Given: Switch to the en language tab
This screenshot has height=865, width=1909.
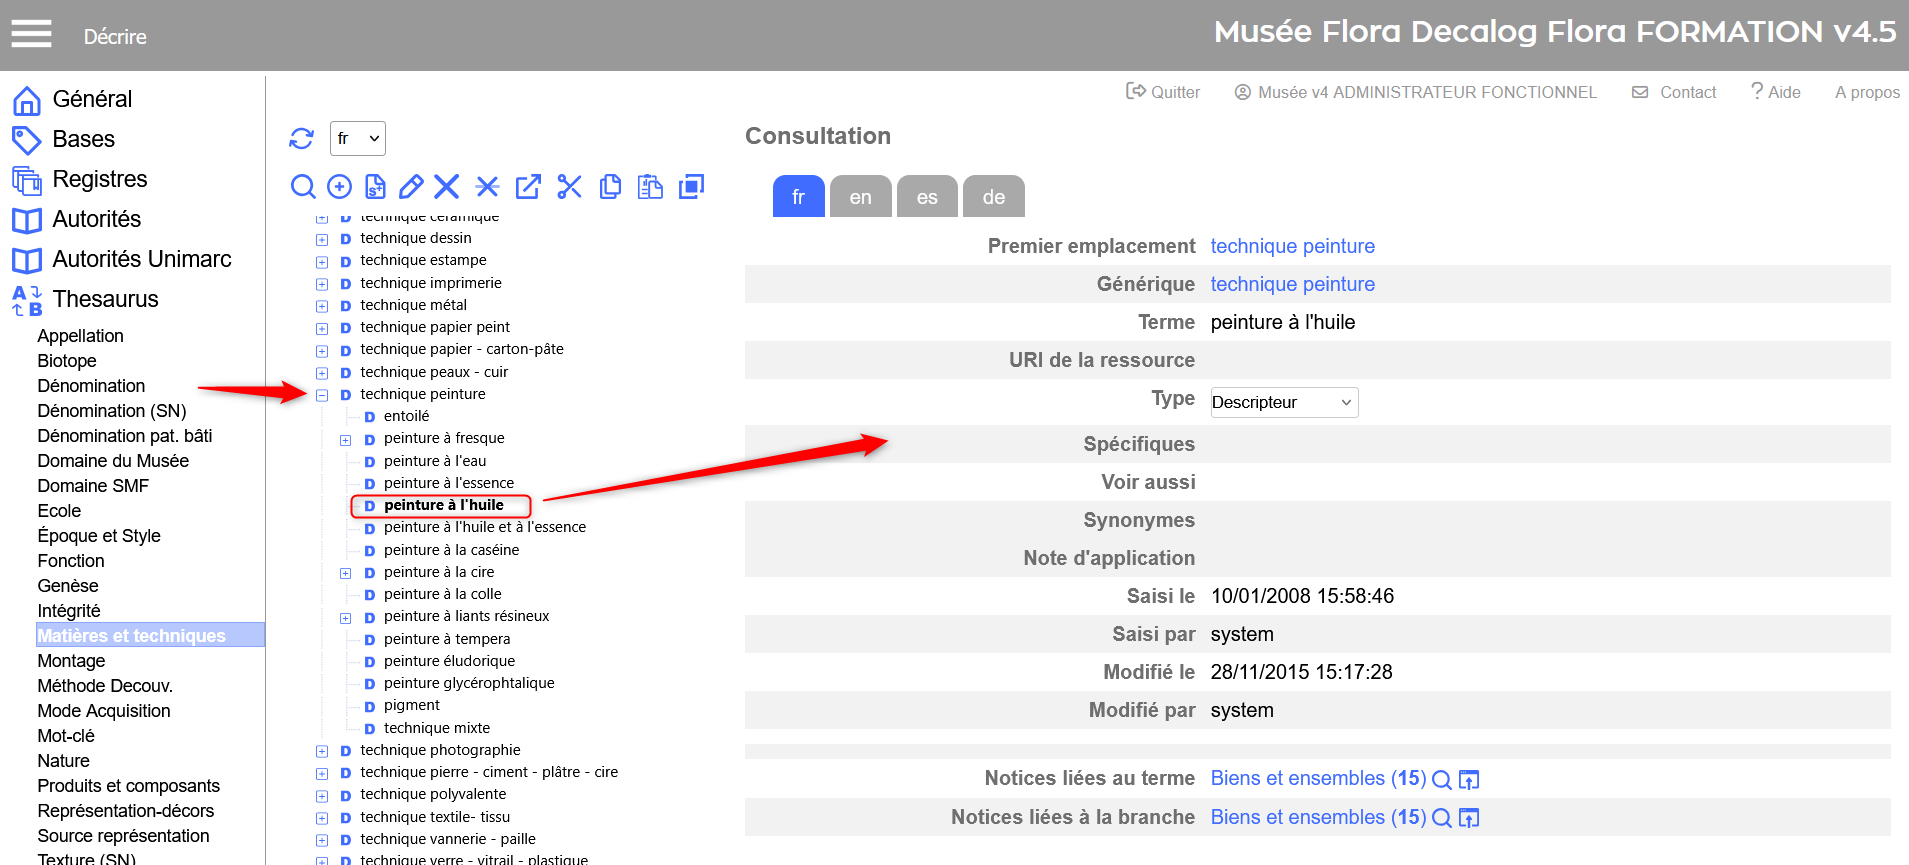Looking at the screenshot, I should pos(860,197).
